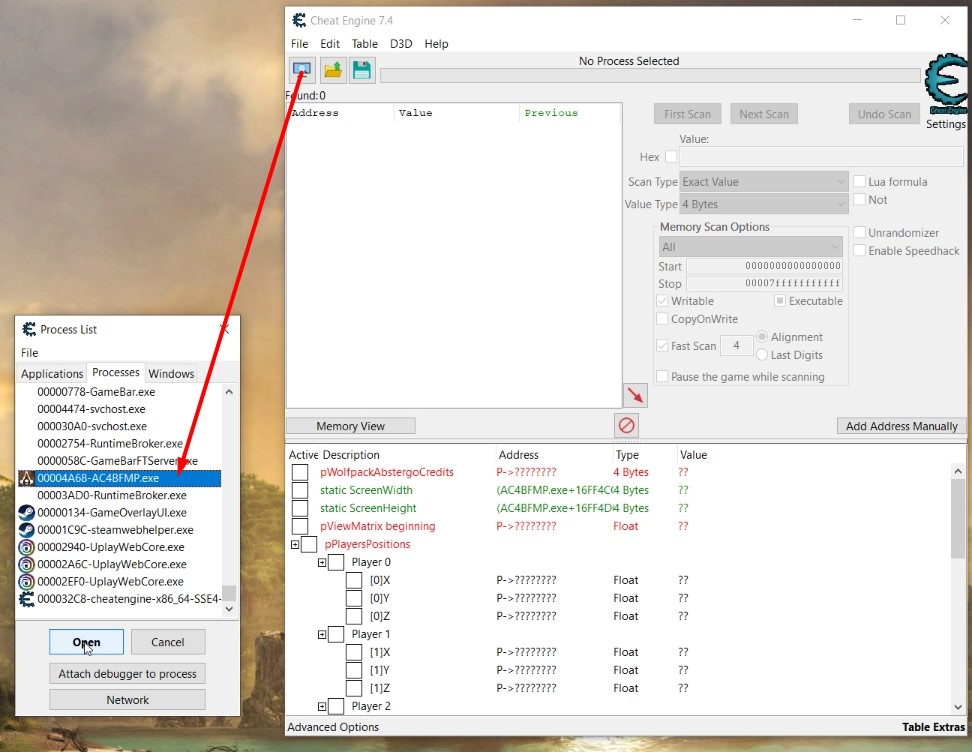Open Process List File menu
The height and width of the screenshot is (752, 972).
pos(29,352)
